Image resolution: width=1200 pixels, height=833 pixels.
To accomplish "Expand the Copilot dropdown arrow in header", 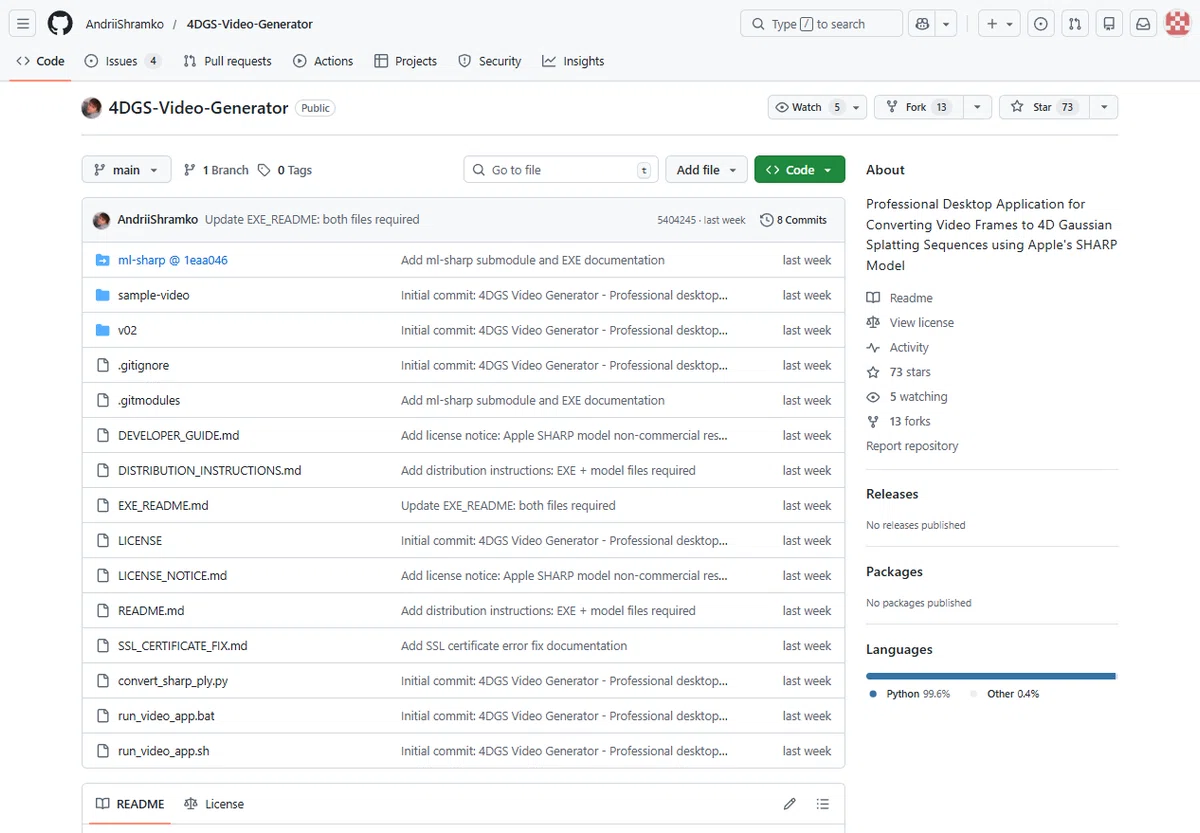I will (947, 24).
